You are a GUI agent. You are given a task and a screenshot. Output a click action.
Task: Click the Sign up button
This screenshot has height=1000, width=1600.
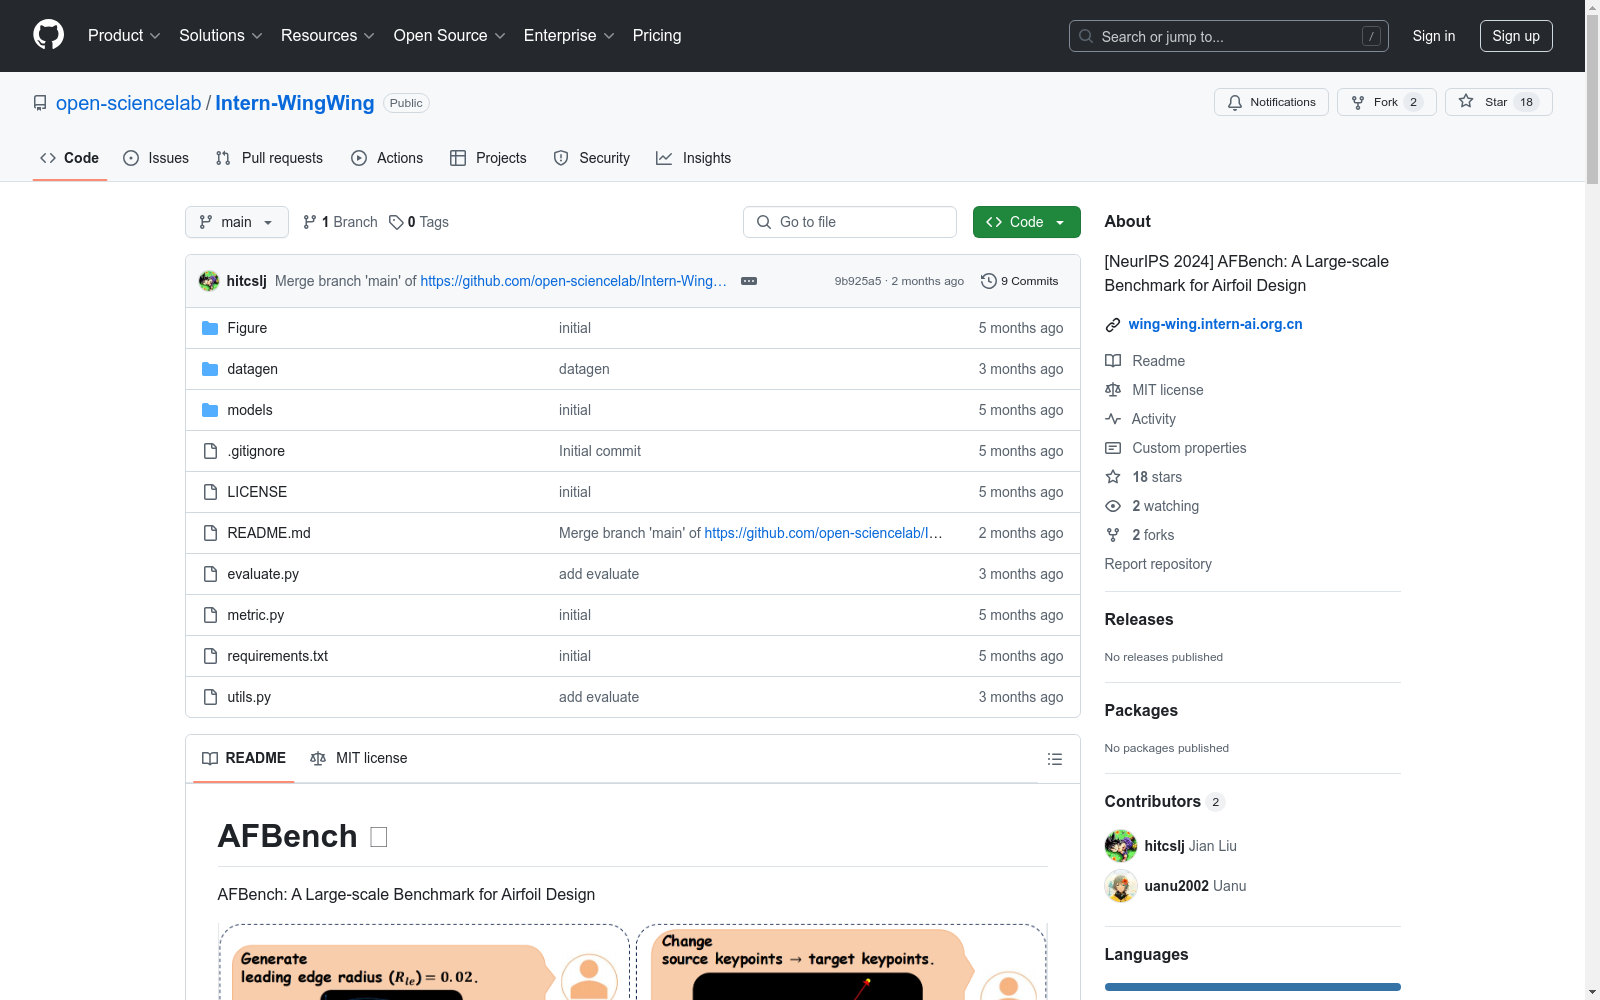[1516, 36]
